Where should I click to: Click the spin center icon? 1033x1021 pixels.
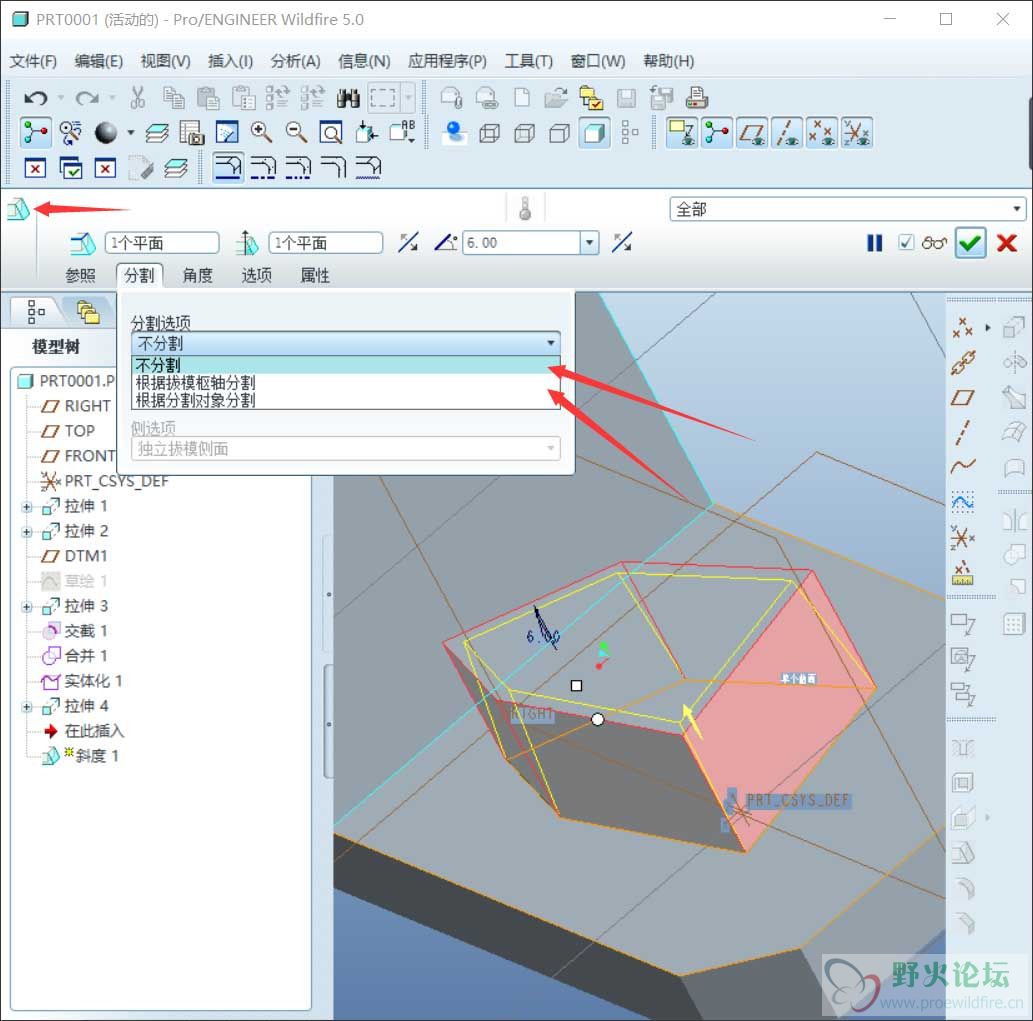(x=35, y=133)
